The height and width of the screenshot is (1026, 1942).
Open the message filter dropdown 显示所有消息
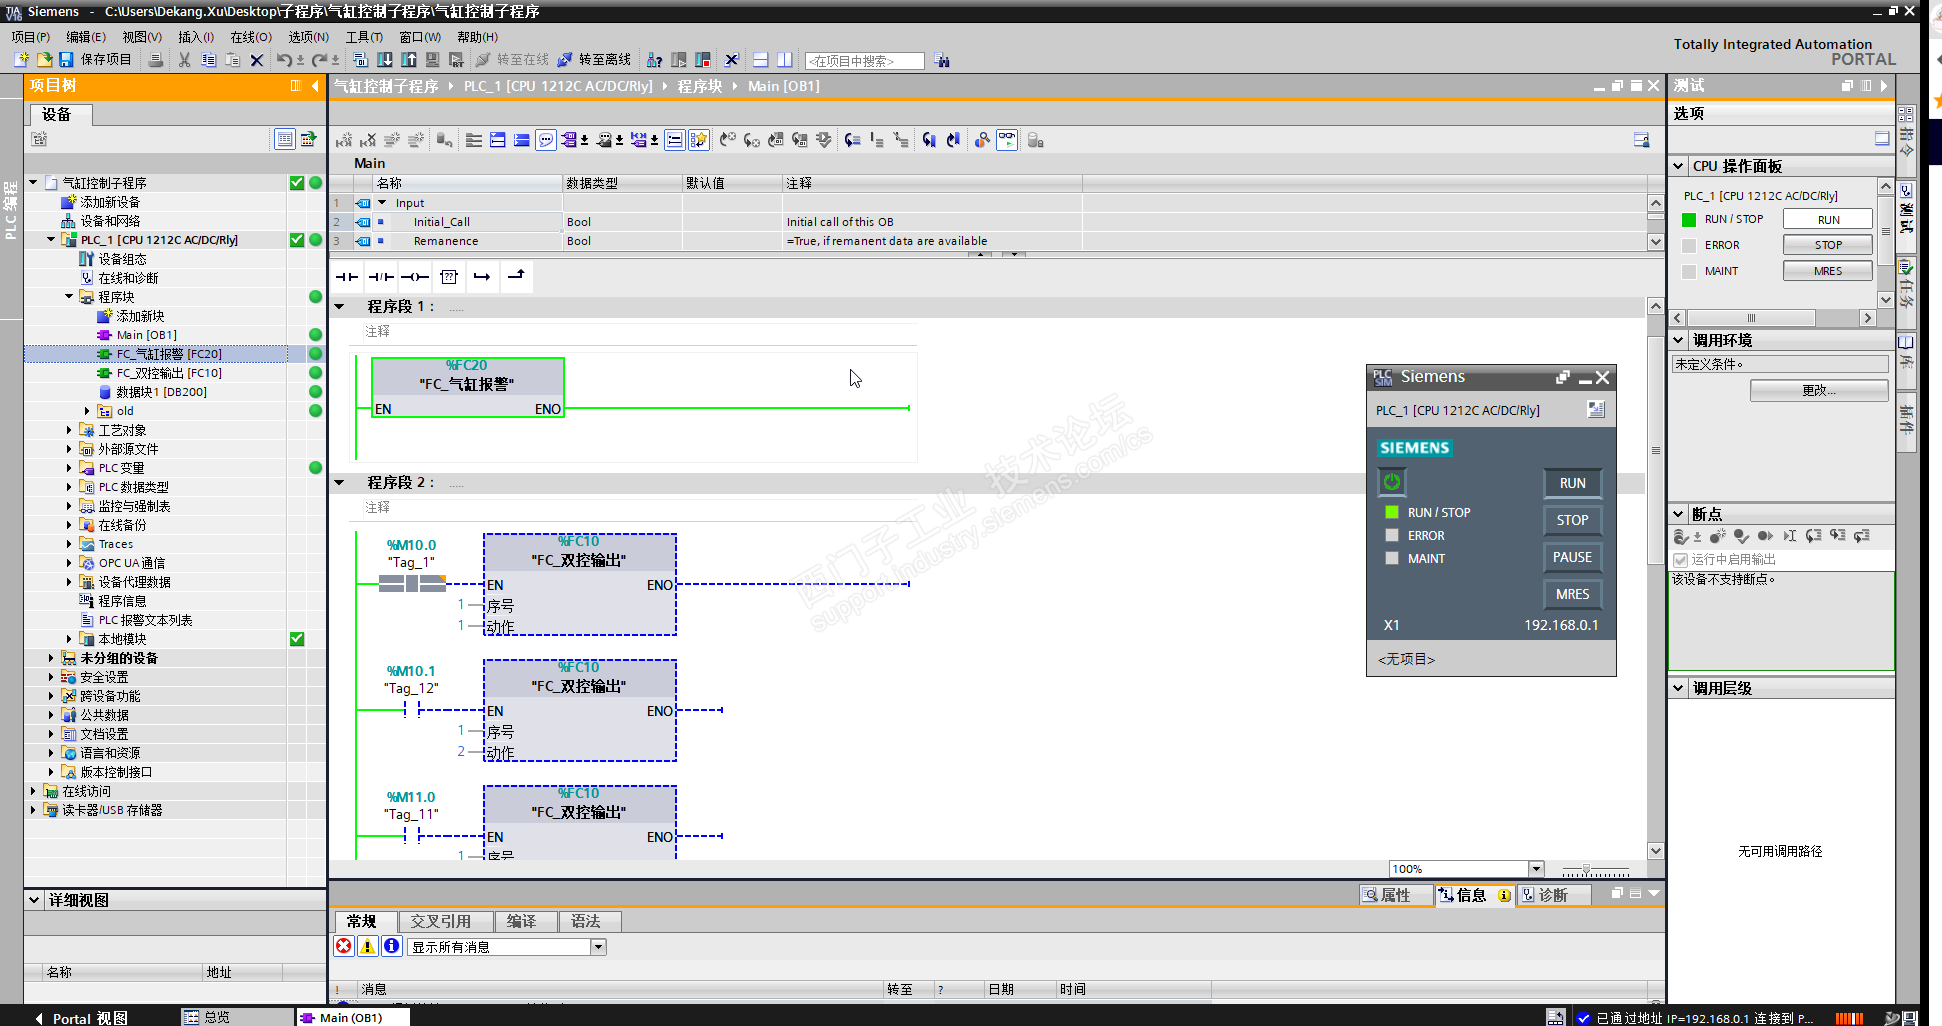pyautogui.click(x=598, y=947)
